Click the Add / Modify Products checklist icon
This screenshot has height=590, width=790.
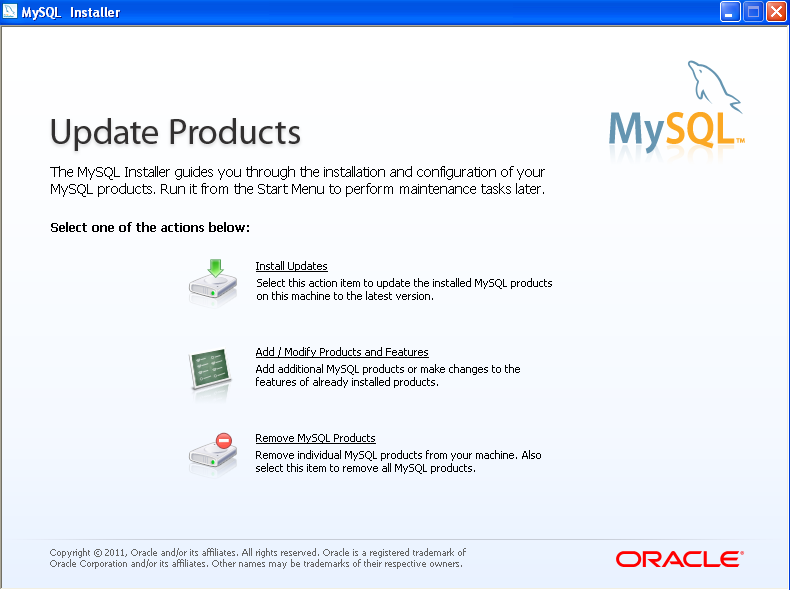[x=211, y=371]
